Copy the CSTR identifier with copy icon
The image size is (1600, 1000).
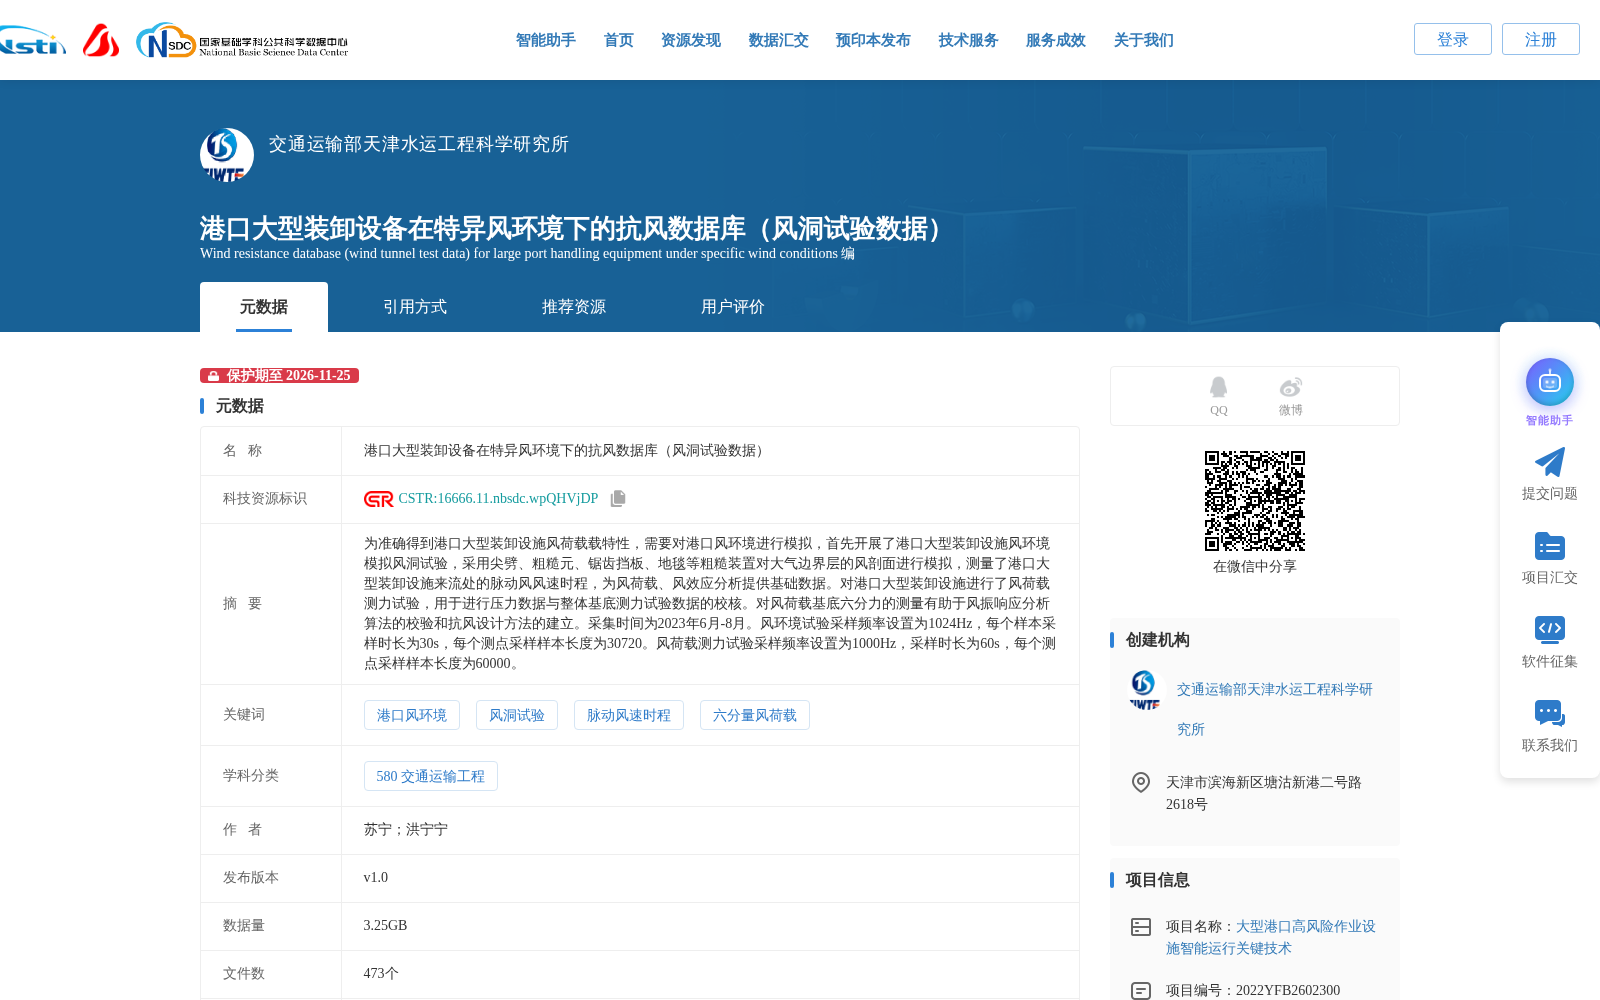(618, 498)
